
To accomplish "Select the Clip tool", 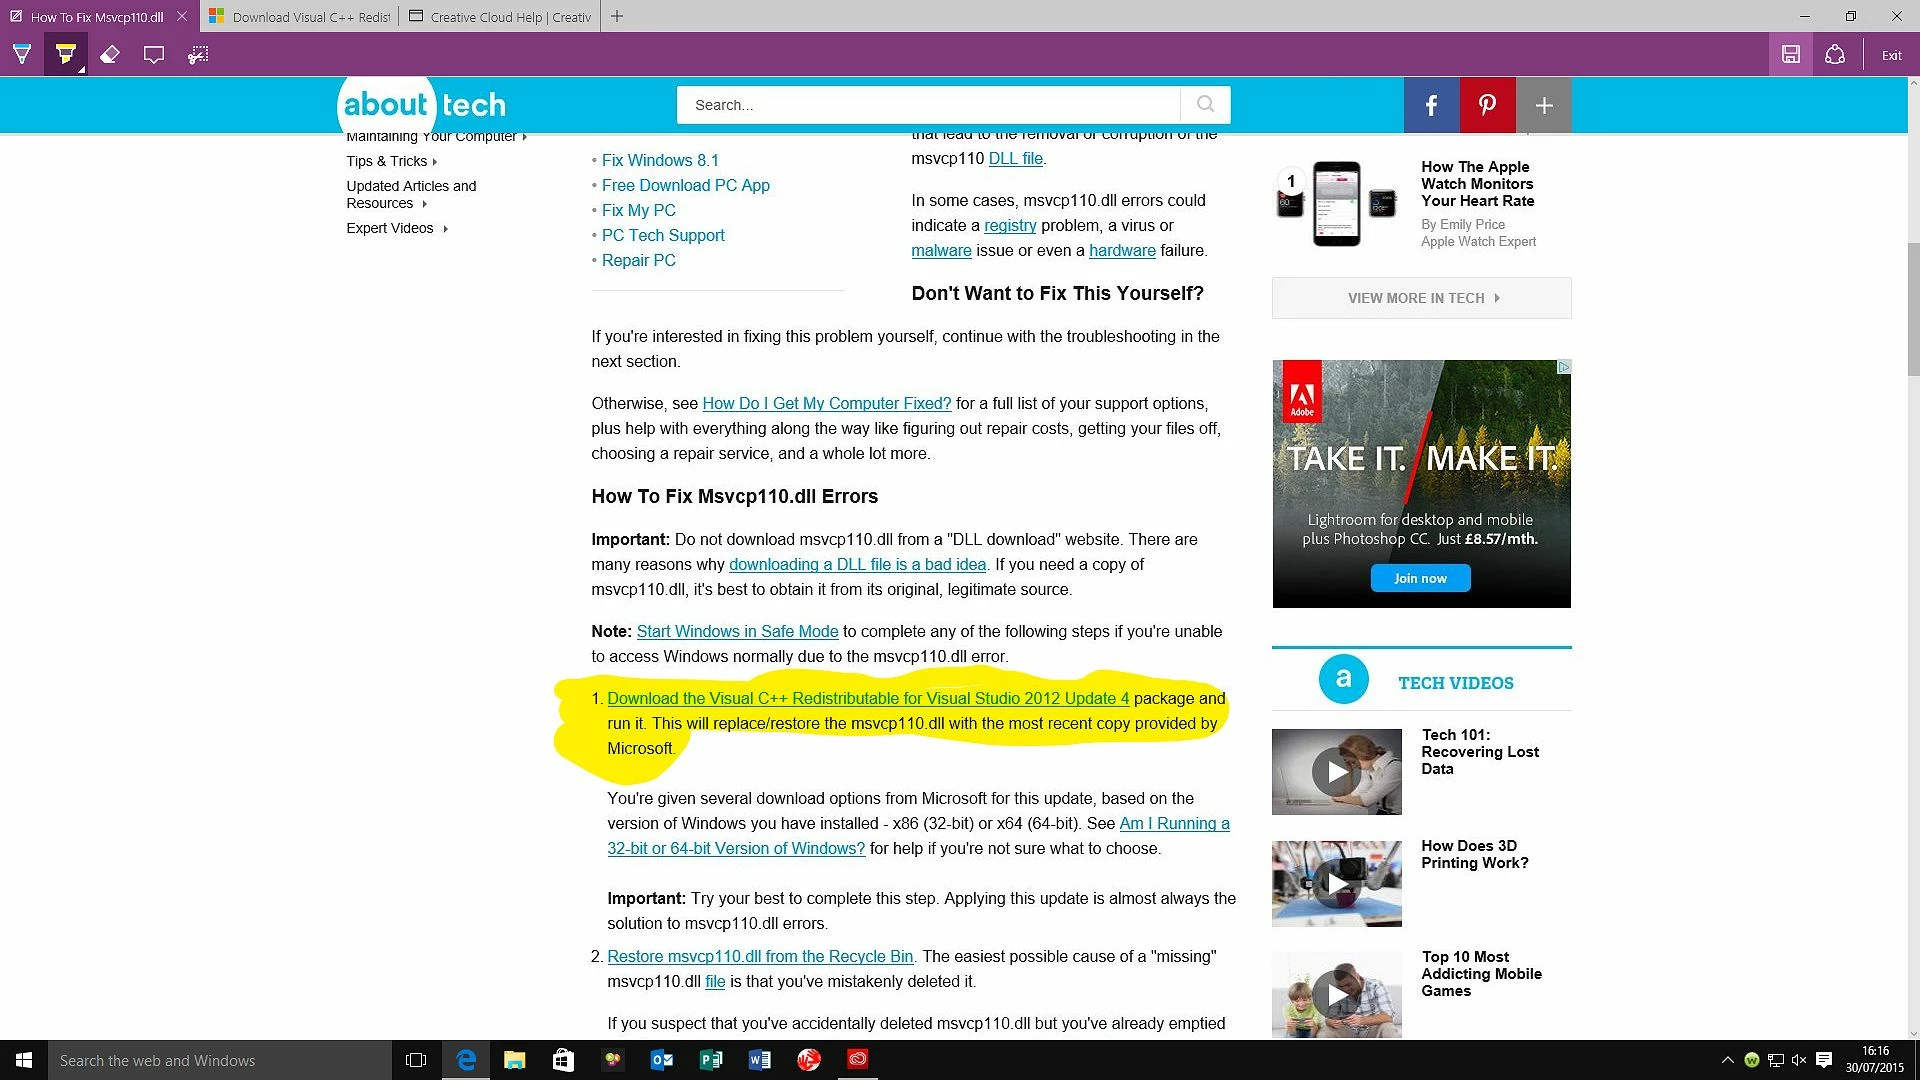I will pos(198,55).
